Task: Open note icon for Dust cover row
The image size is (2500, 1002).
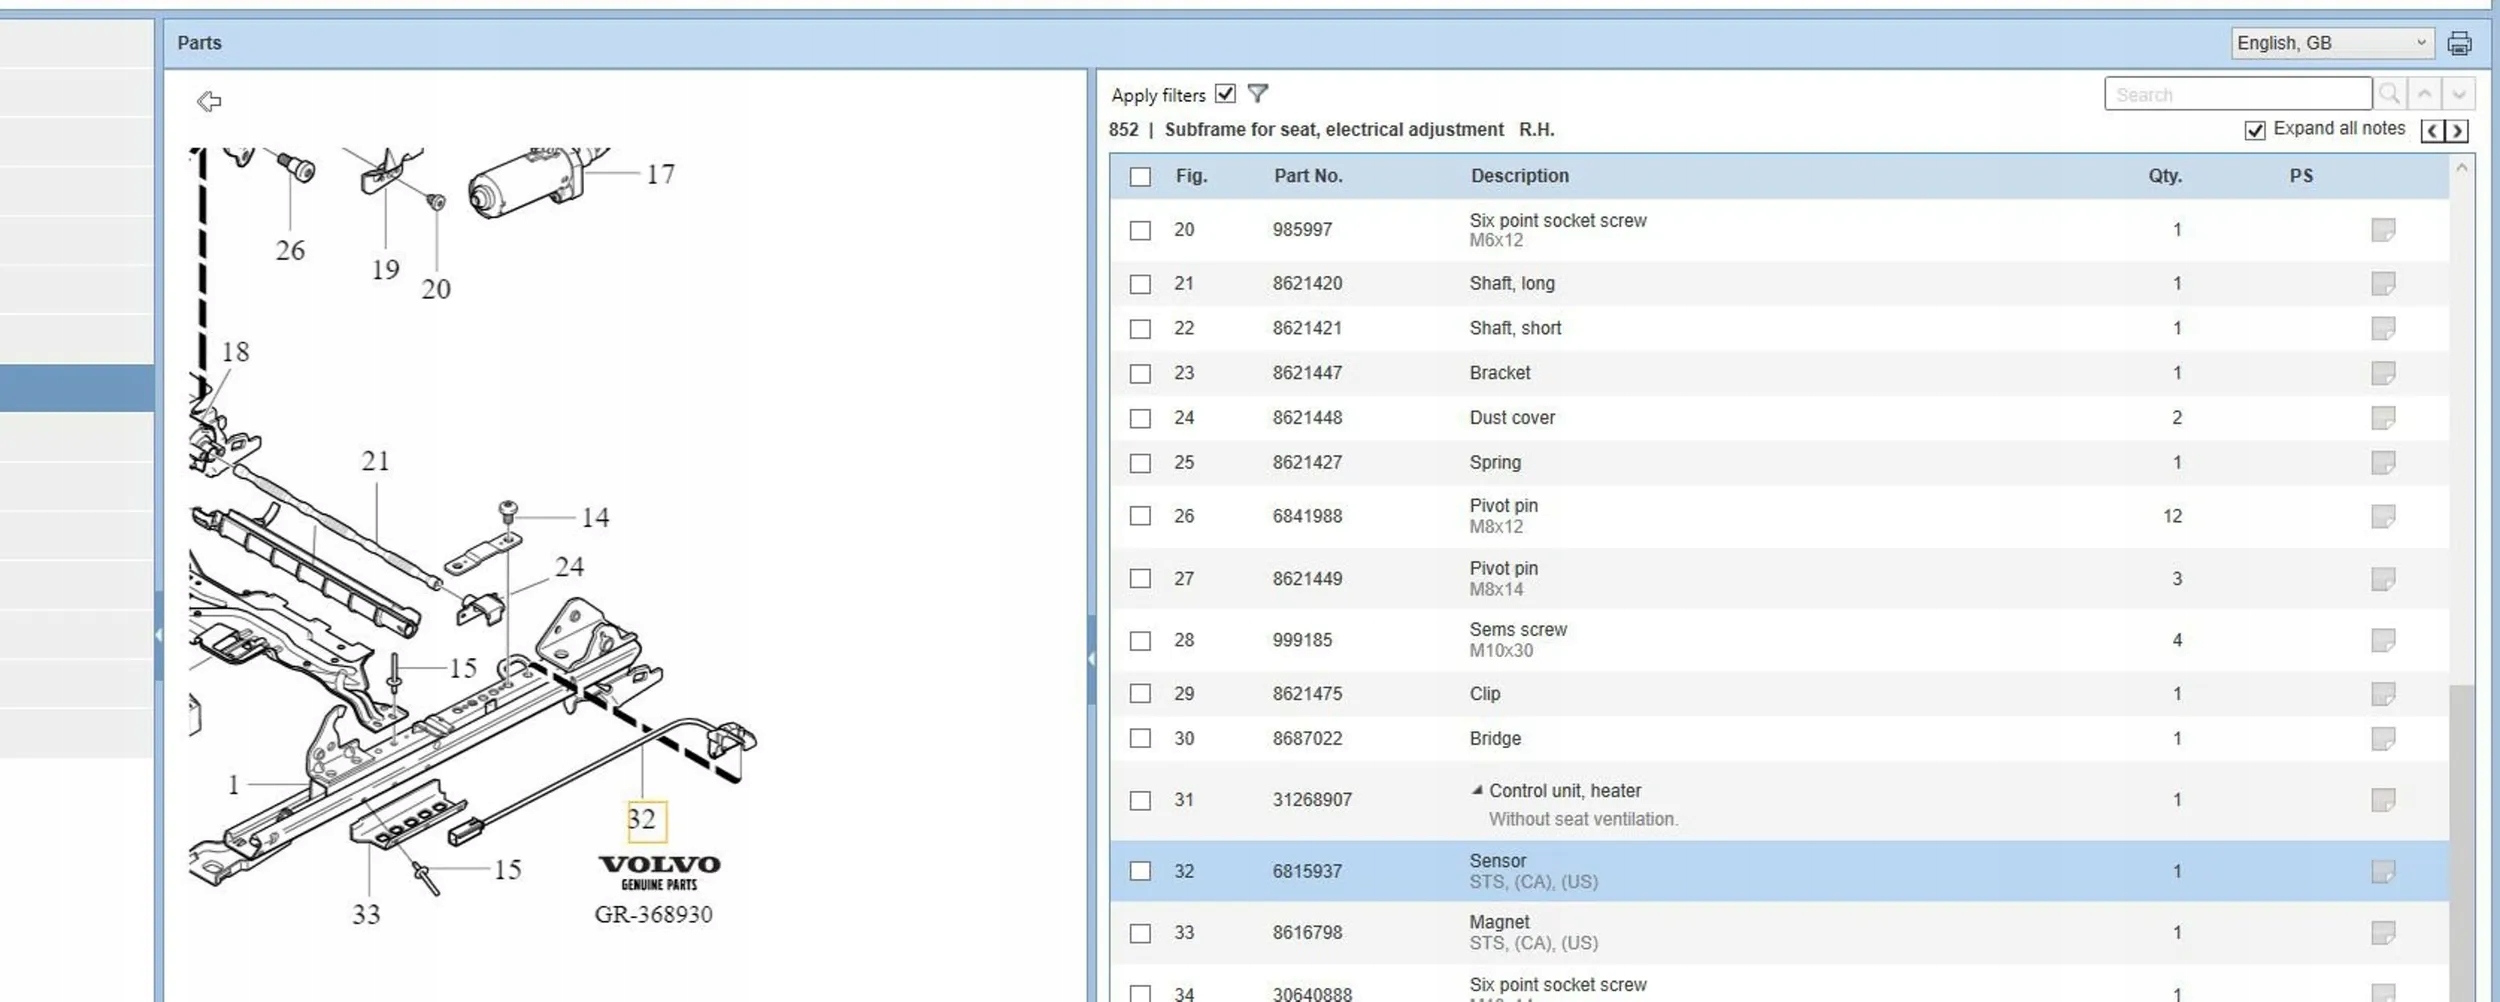Action: tap(2383, 418)
